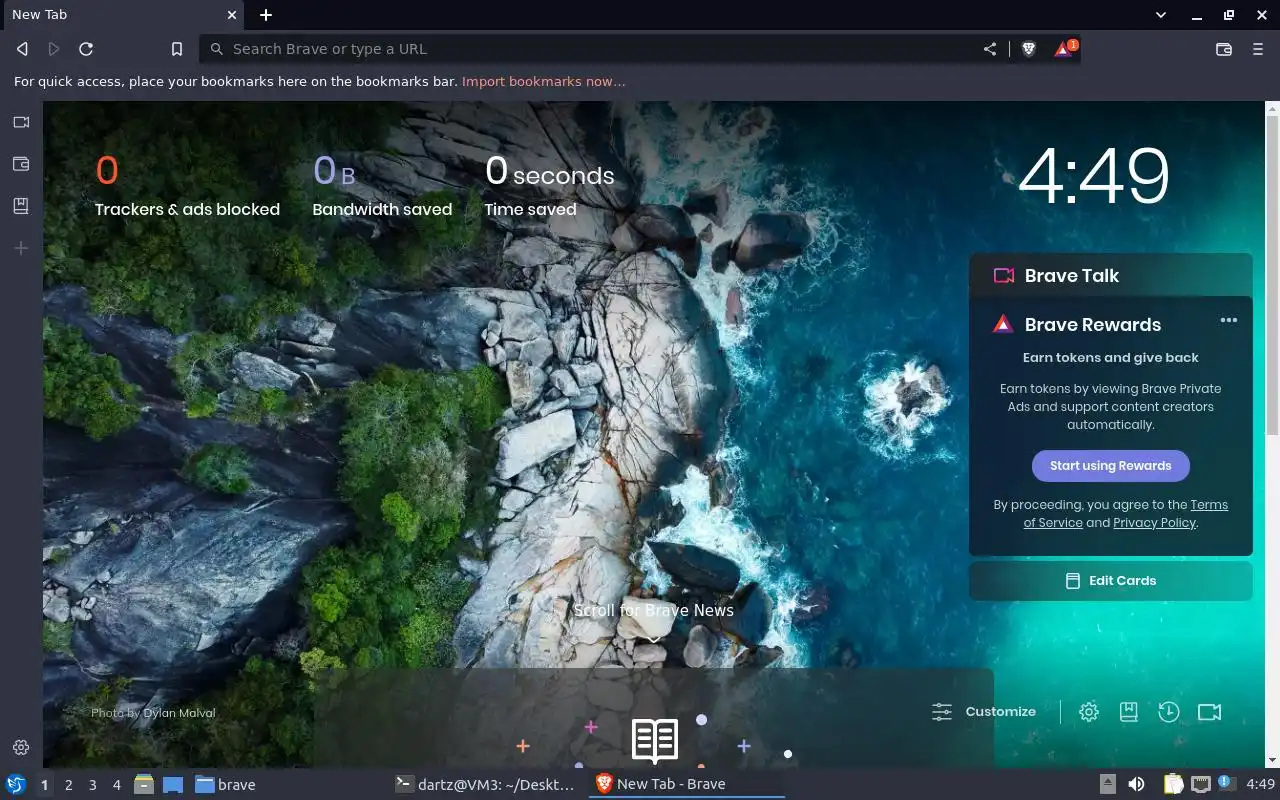Click the taskbar clock showing 4:49
This screenshot has width=1280, height=800.
[x=1261, y=785]
